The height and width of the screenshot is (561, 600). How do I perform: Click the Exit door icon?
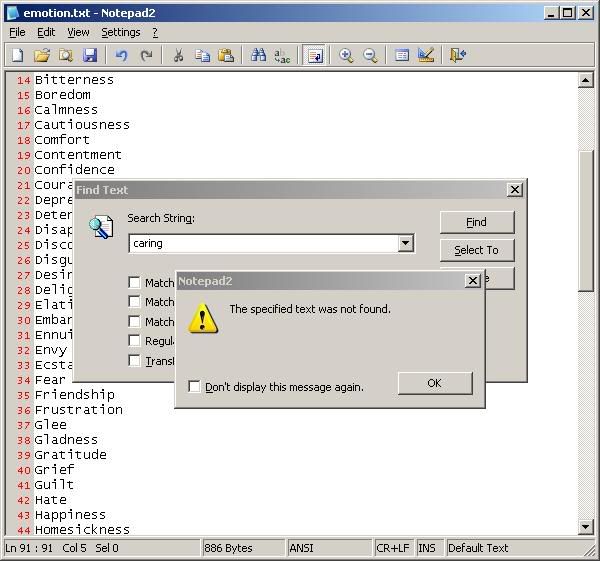(458, 55)
